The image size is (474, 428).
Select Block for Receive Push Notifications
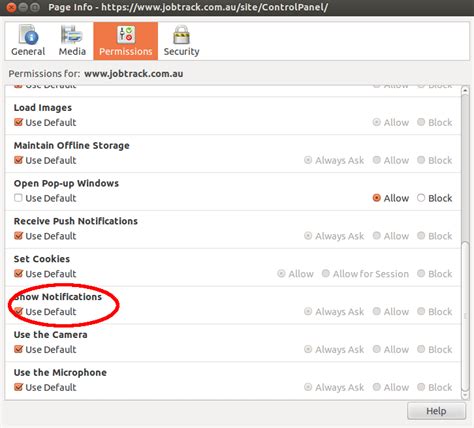click(421, 236)
